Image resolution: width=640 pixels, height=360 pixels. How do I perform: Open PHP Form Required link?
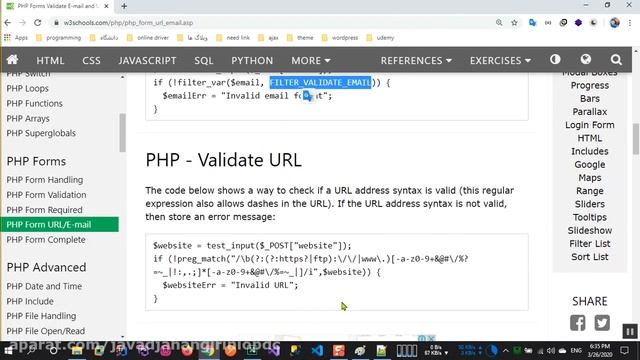click(44, 210)
